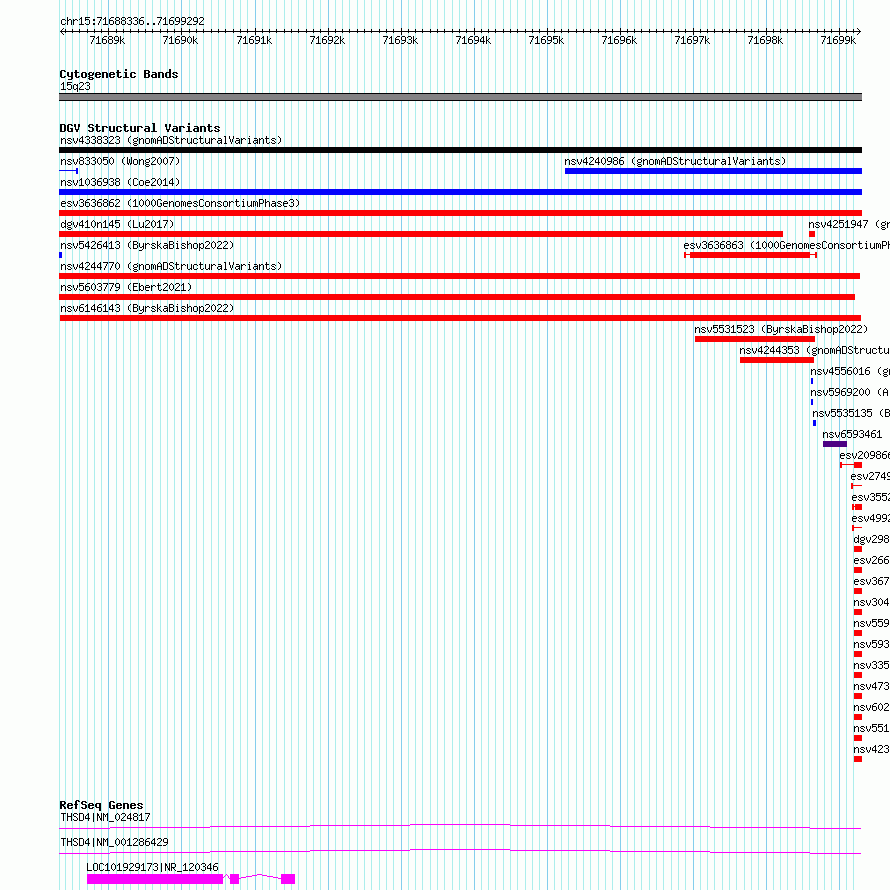Open the DGV Structural Variants track title

point(140,128)
